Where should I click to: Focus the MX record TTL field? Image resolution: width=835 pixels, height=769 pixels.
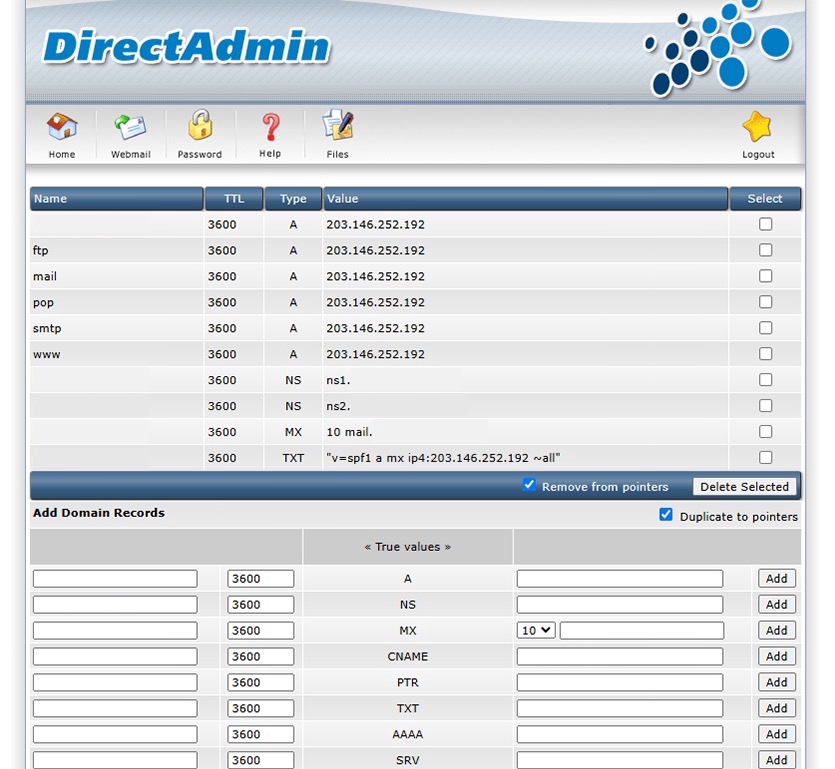(260, 631)
